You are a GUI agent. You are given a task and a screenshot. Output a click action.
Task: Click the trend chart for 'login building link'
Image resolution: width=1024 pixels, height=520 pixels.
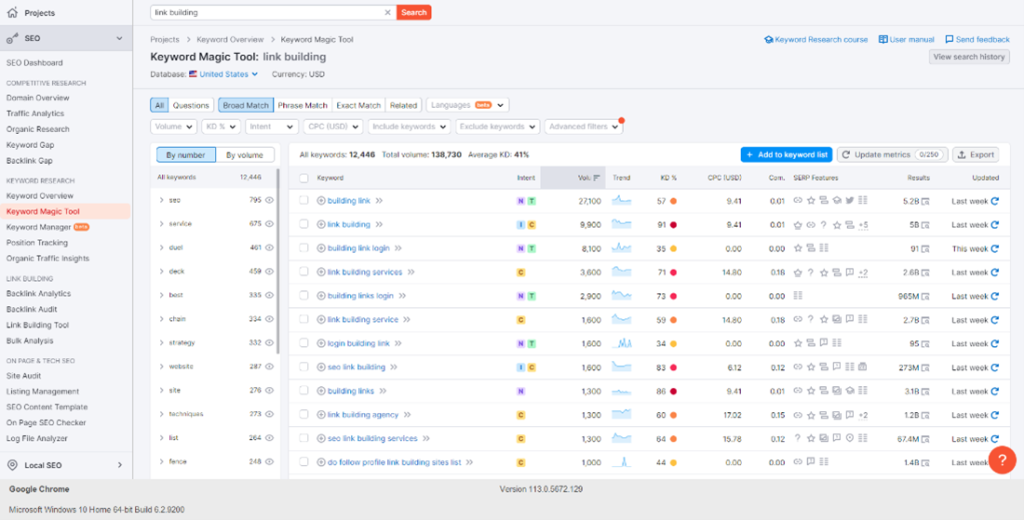tap(621, 343)
